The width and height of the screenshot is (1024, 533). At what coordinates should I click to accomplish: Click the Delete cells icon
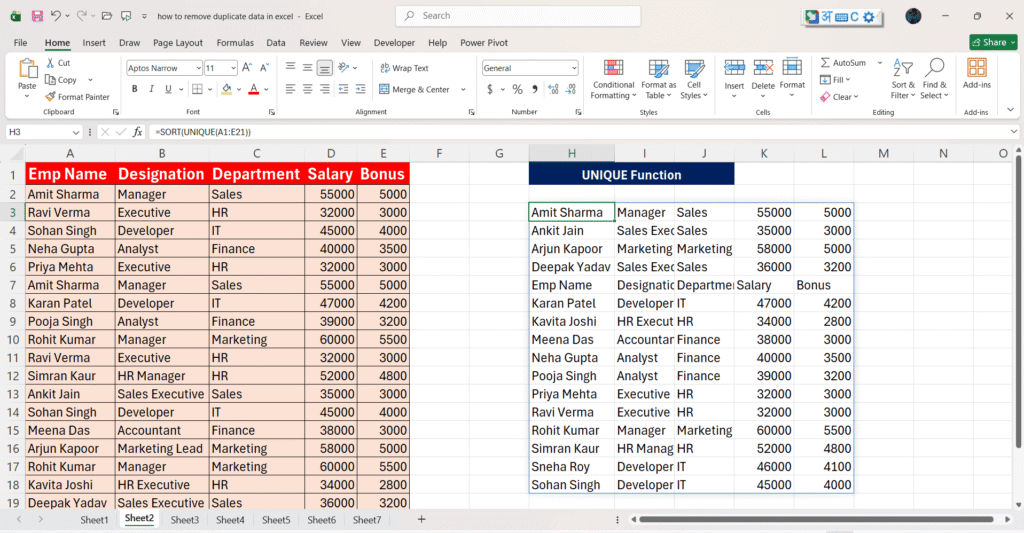coord(763,68)
